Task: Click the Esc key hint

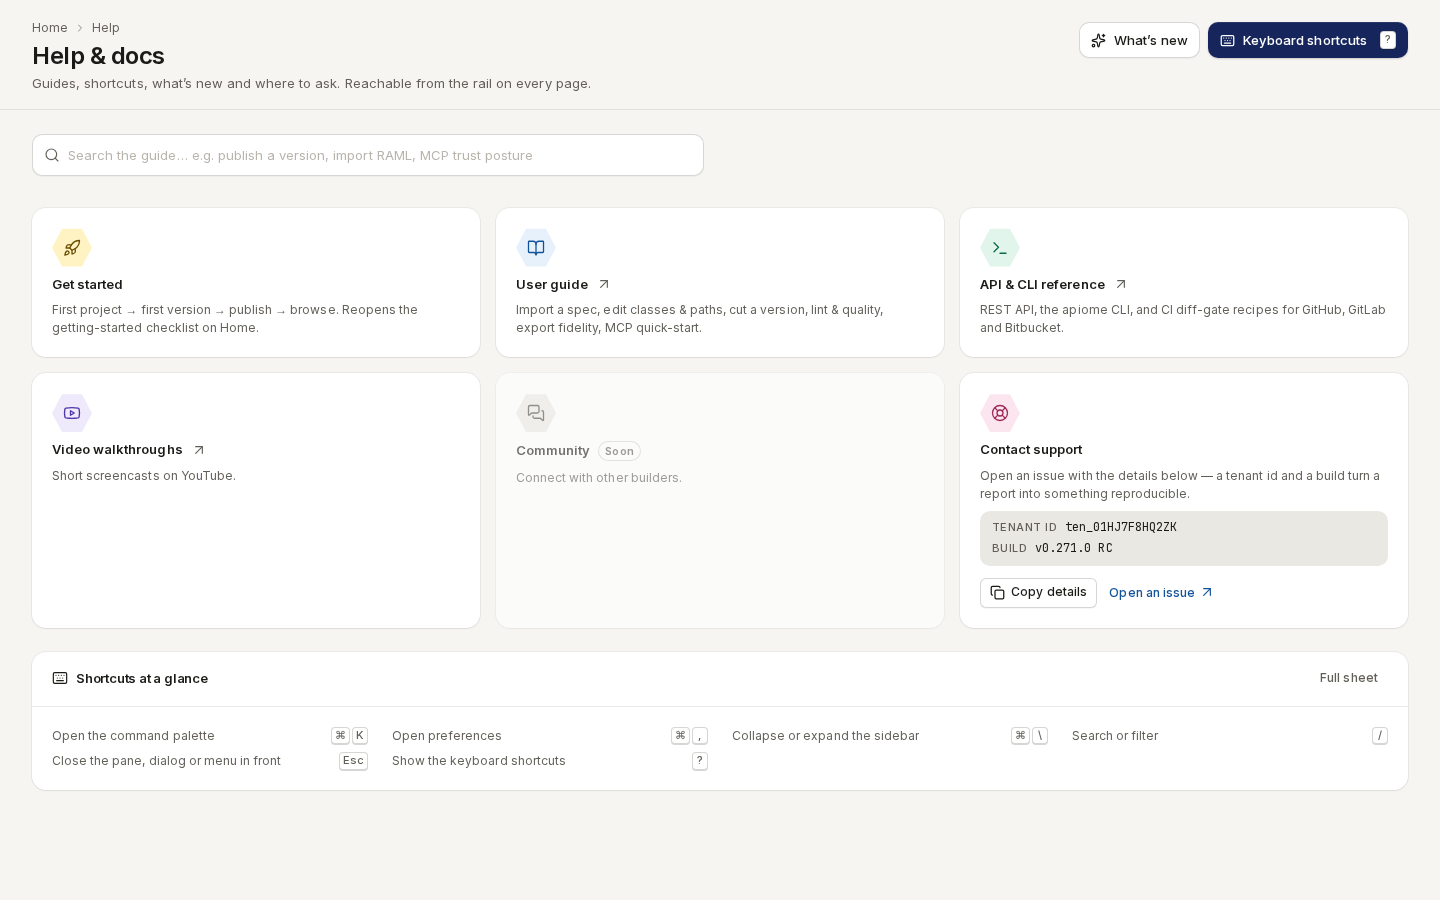Action: pos(353,761)
